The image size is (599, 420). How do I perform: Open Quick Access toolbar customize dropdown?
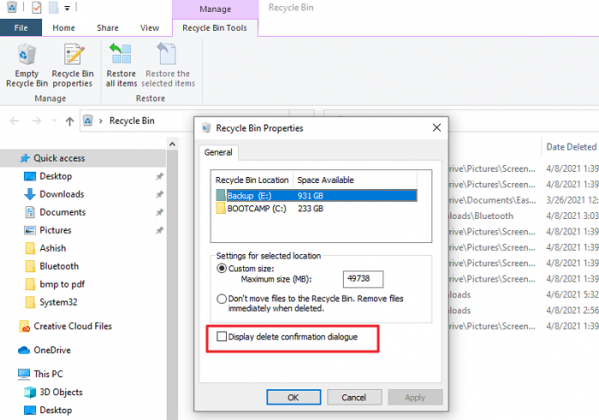tap(67, 8)
